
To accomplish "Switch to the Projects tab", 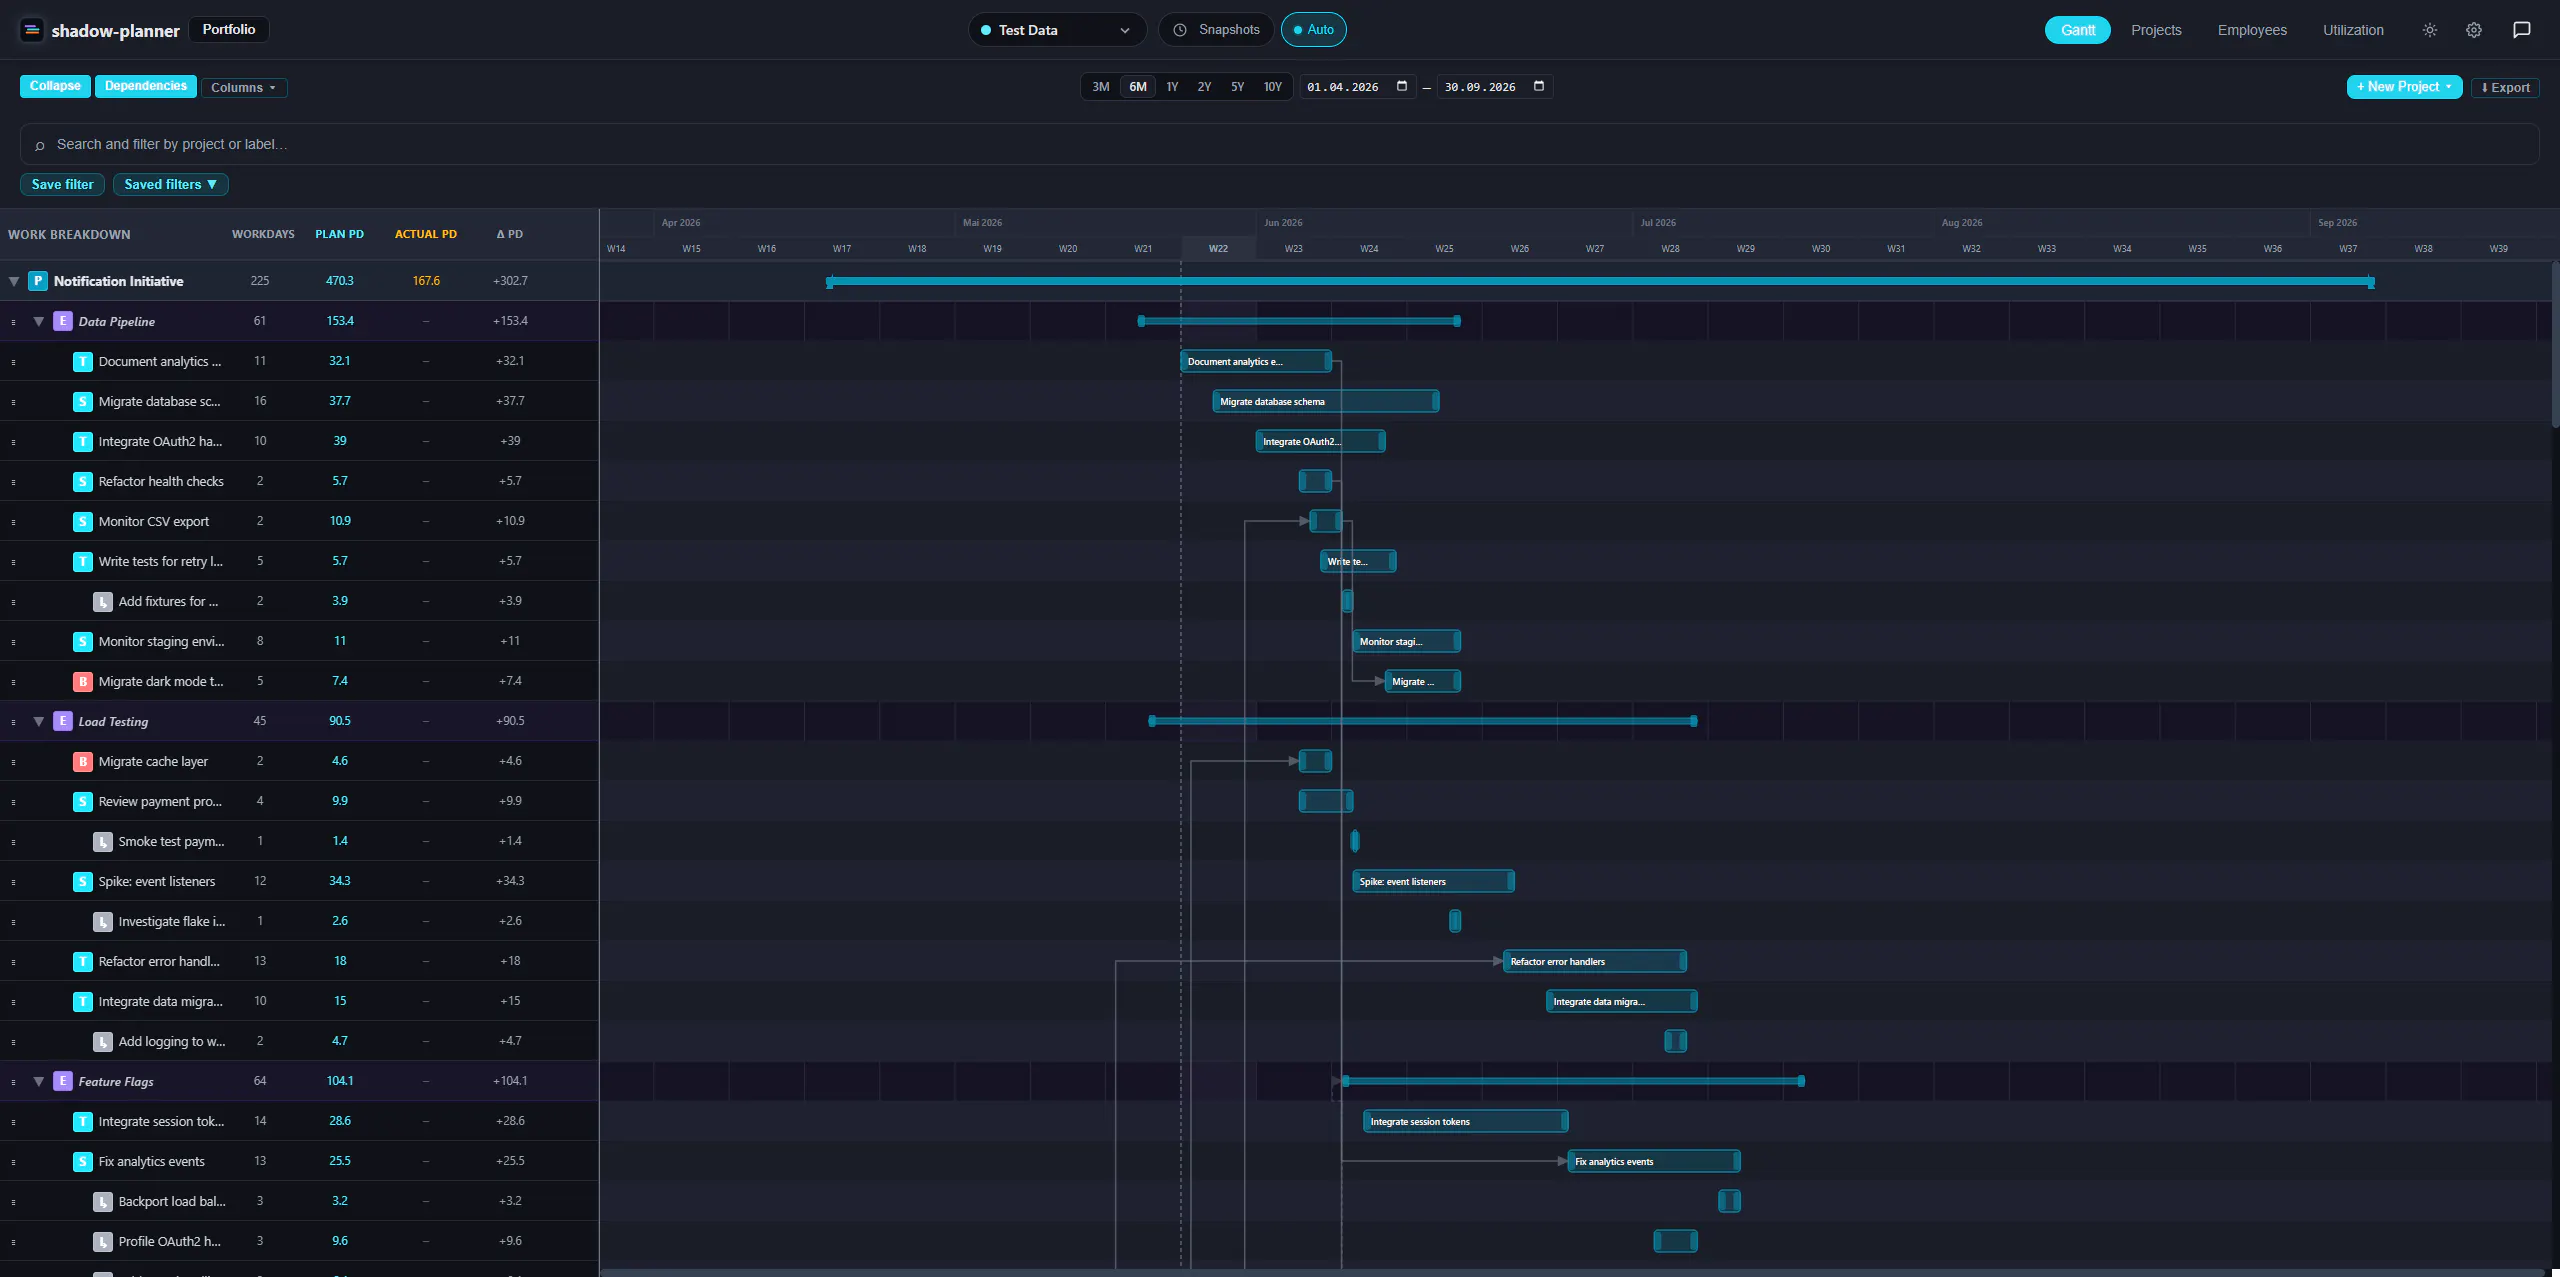I will tap(2156, 30).
